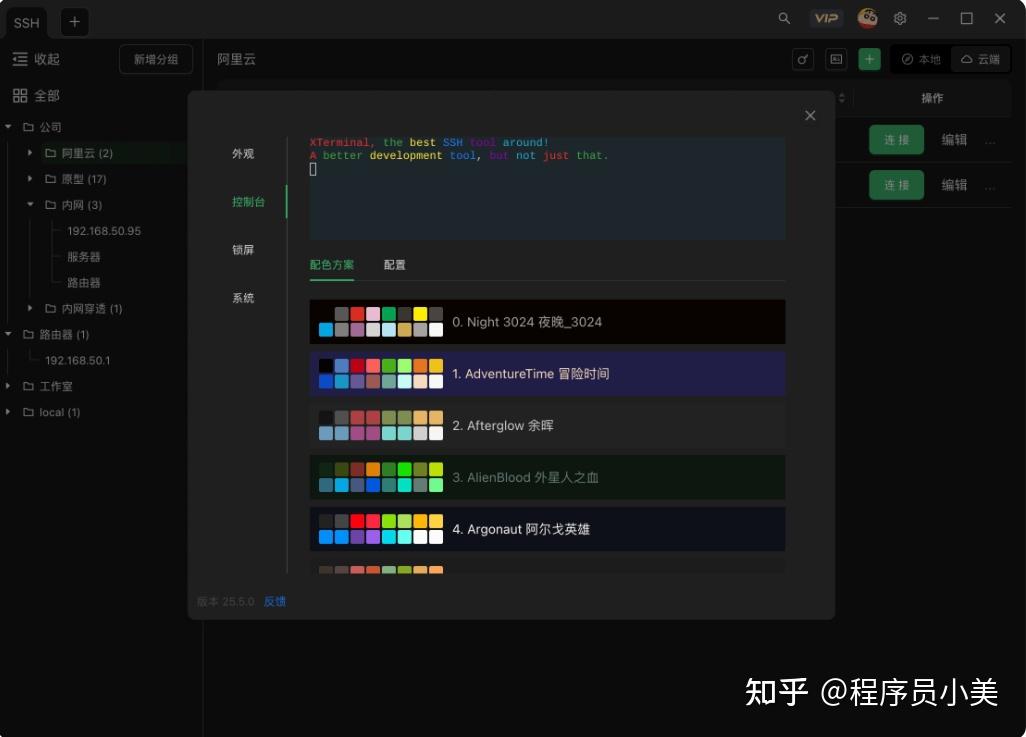The height and width of the screenshot is (737, 1026).
Task: Expand the 工作室 group arrow
Action: click(9, 386)
